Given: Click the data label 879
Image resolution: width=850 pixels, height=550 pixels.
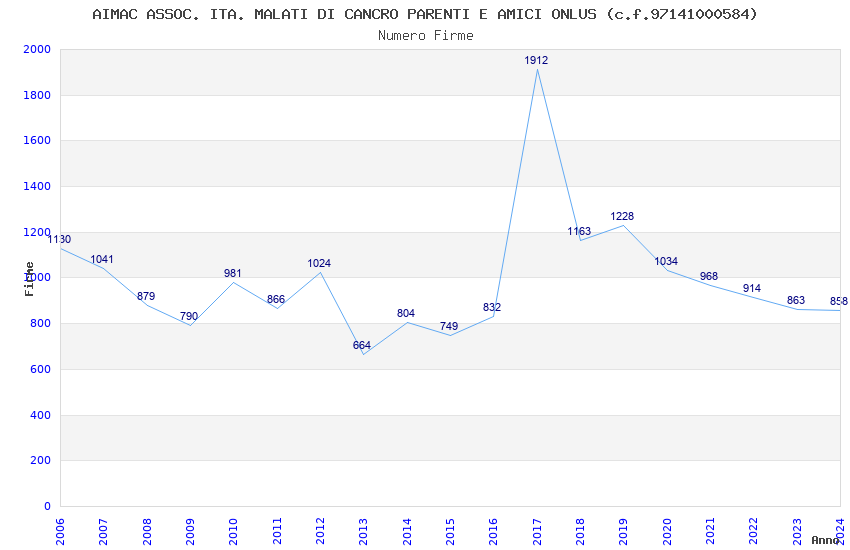Looking at the screenshot, I should (x=146, y=296).
